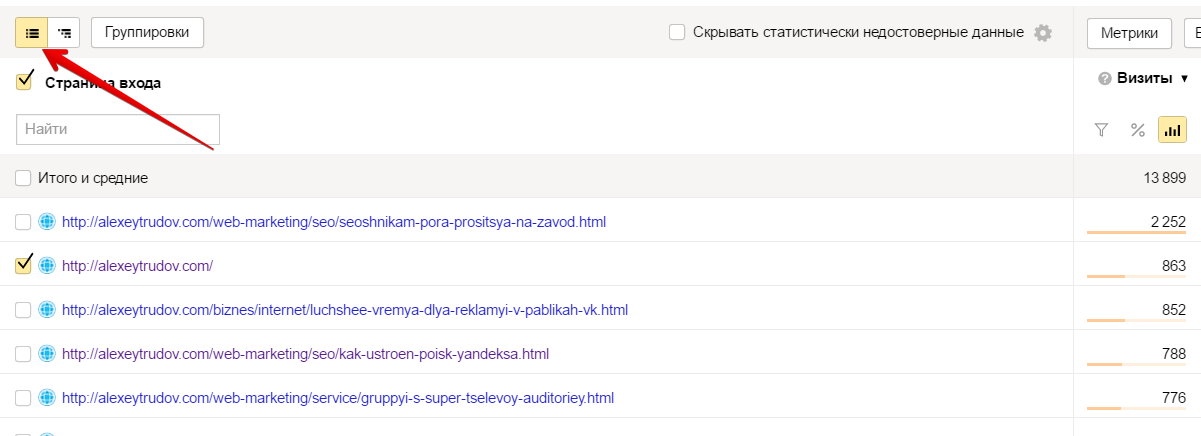Uncheck the Страница входа checkbox
Viewport: 1201px width, 436px height.
click(x=24, y=83)
